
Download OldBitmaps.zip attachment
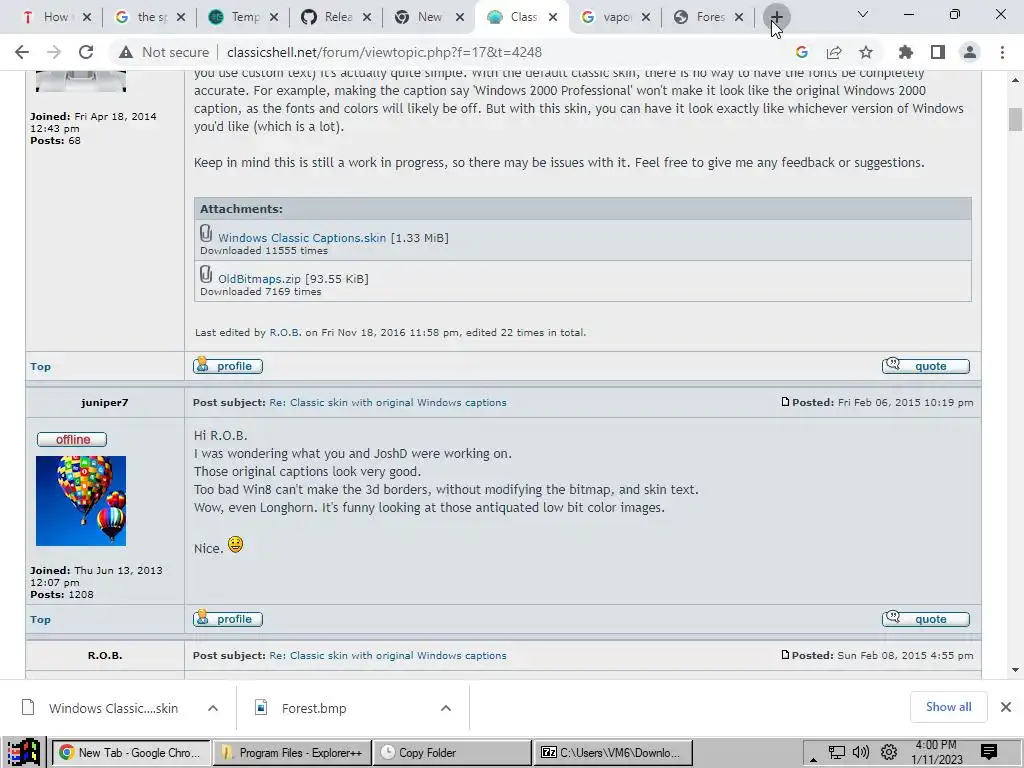(259, 280)
